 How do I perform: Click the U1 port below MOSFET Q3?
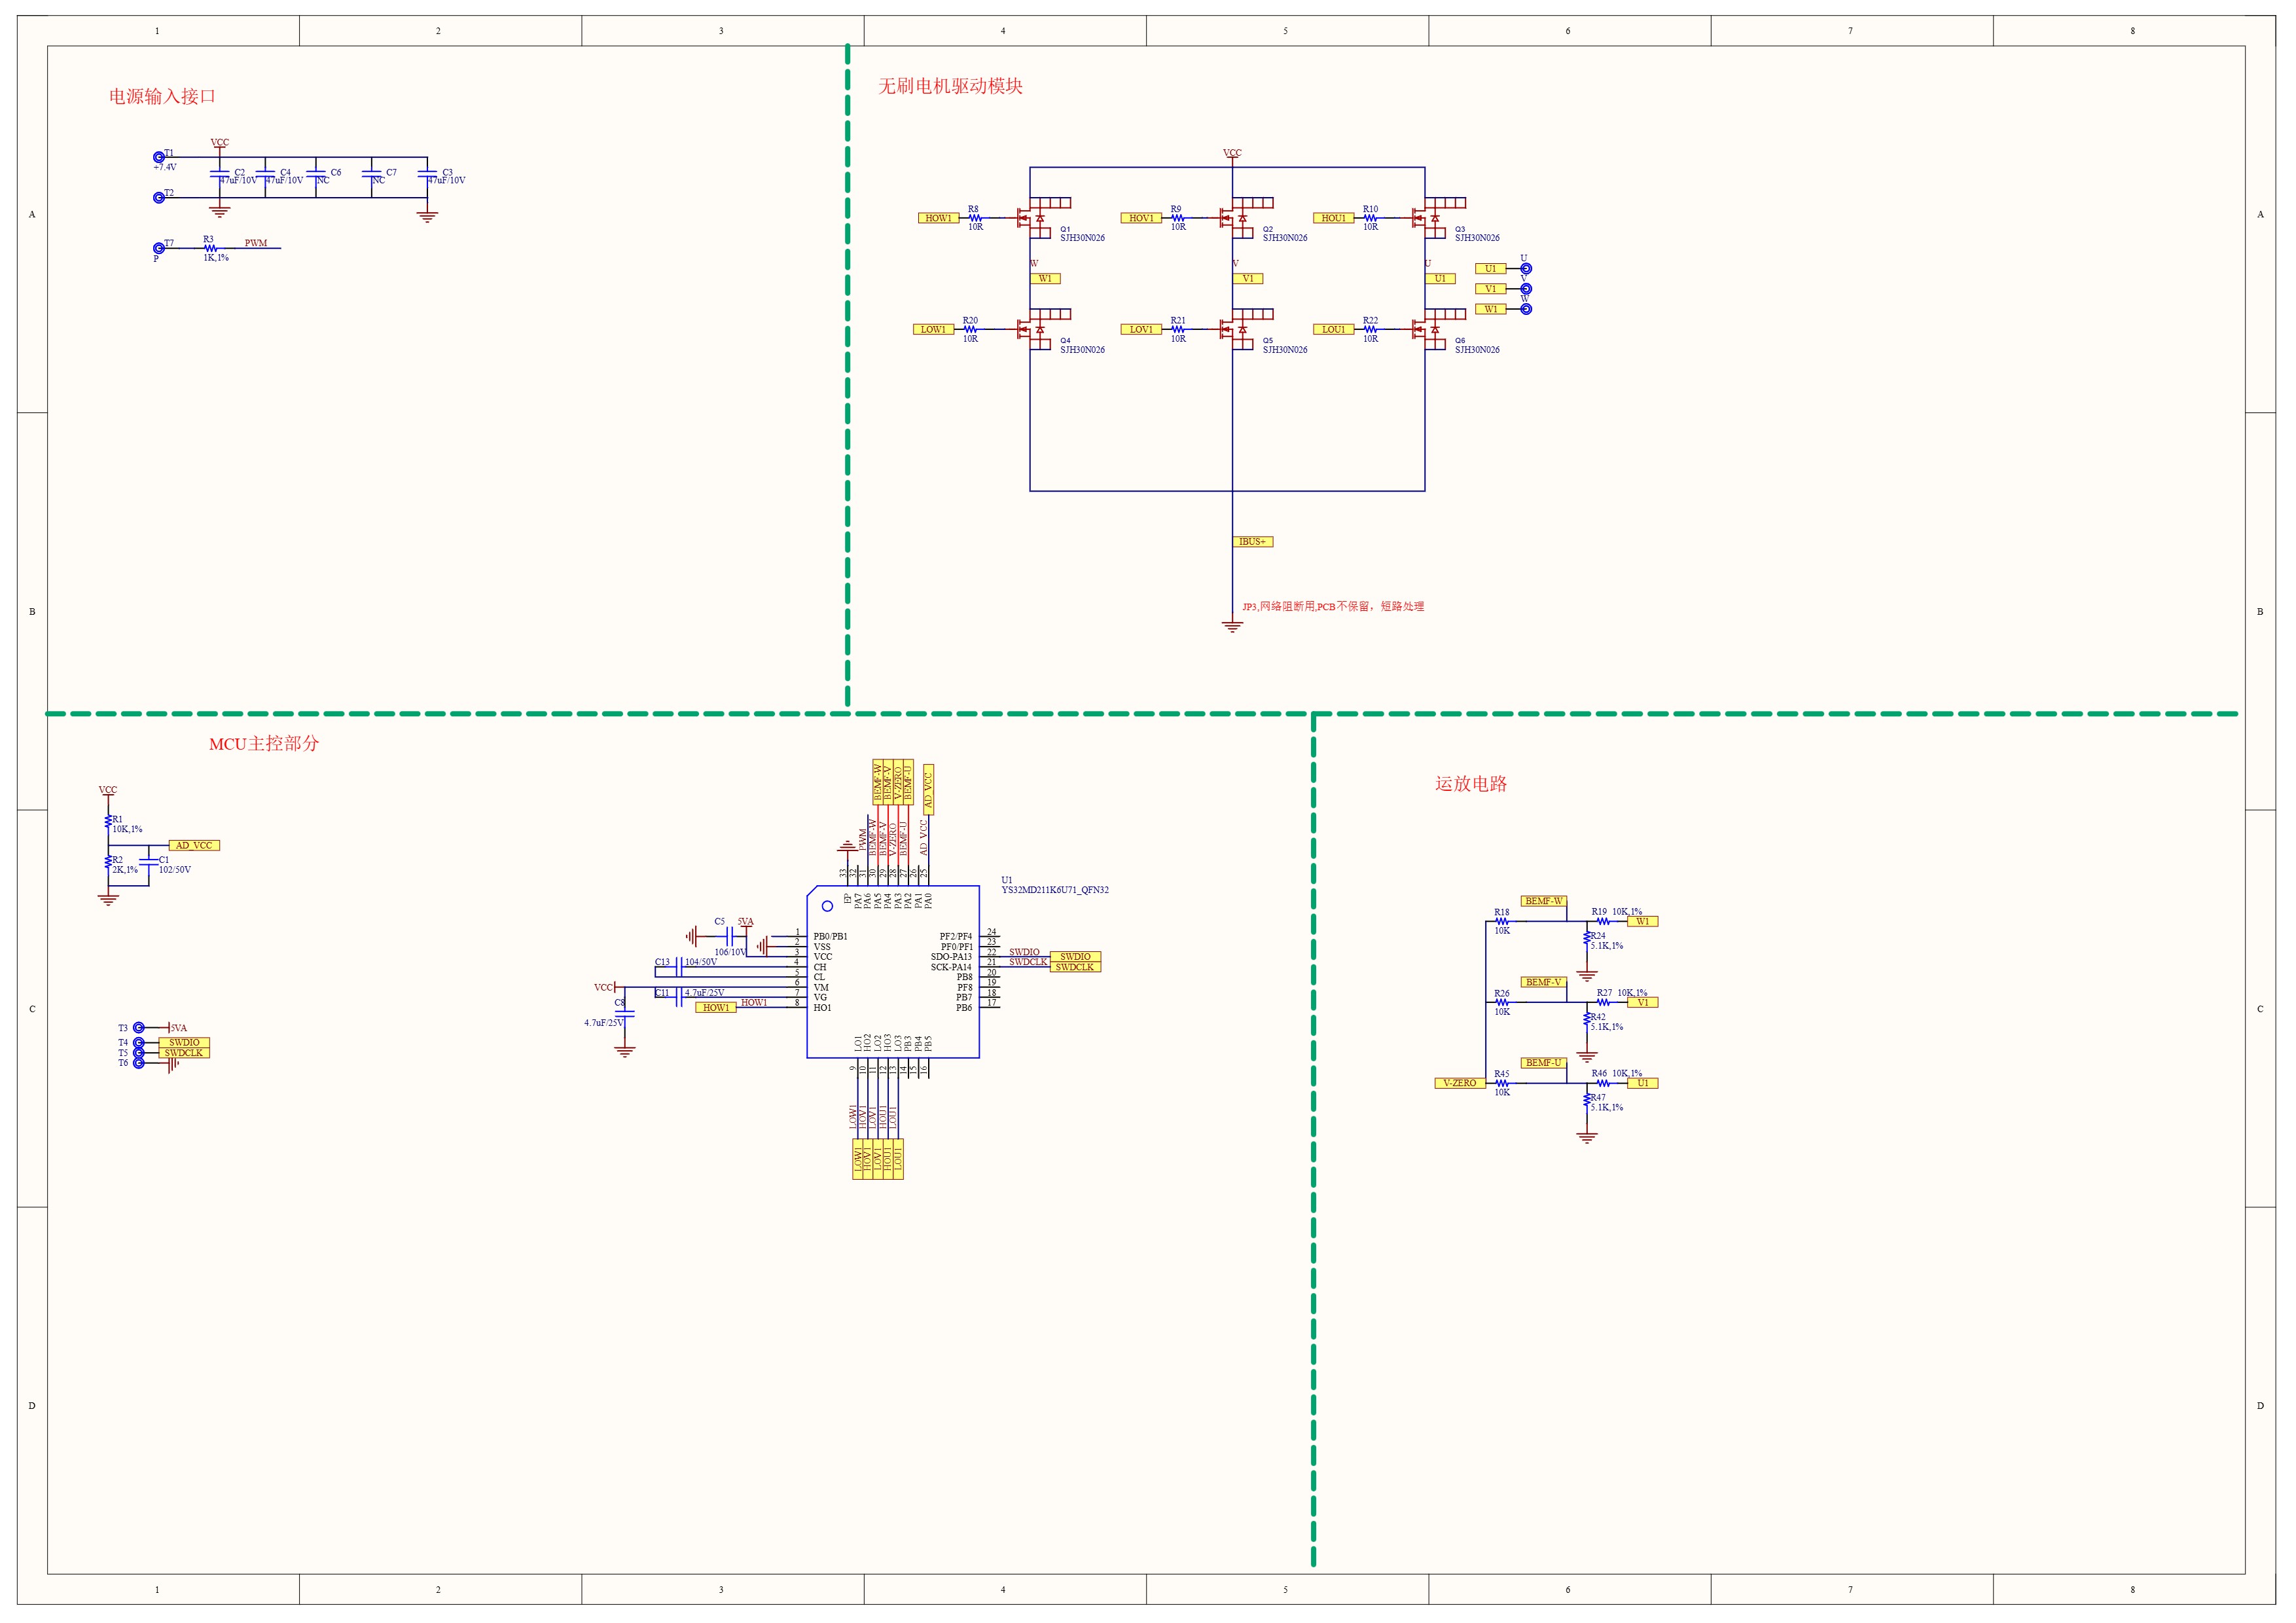(1440, 279)
